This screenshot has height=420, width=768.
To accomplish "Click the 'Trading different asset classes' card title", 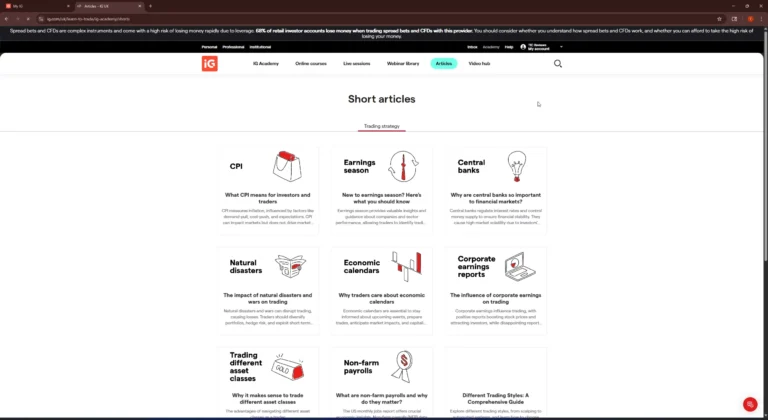I will [x=245, y=367].
